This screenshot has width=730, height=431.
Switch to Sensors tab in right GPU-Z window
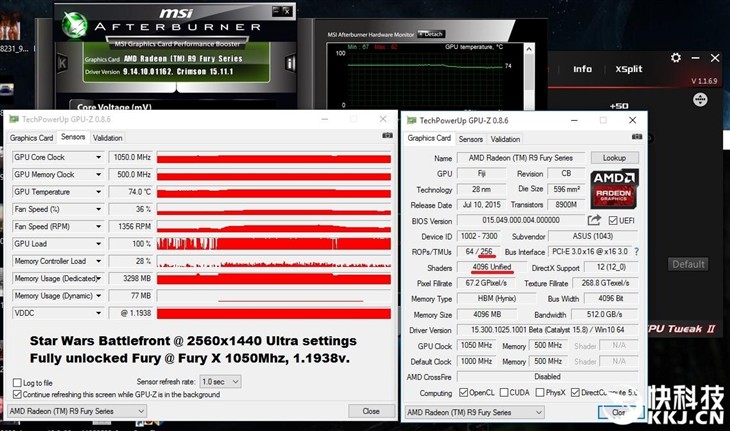[x=471, y=139]
